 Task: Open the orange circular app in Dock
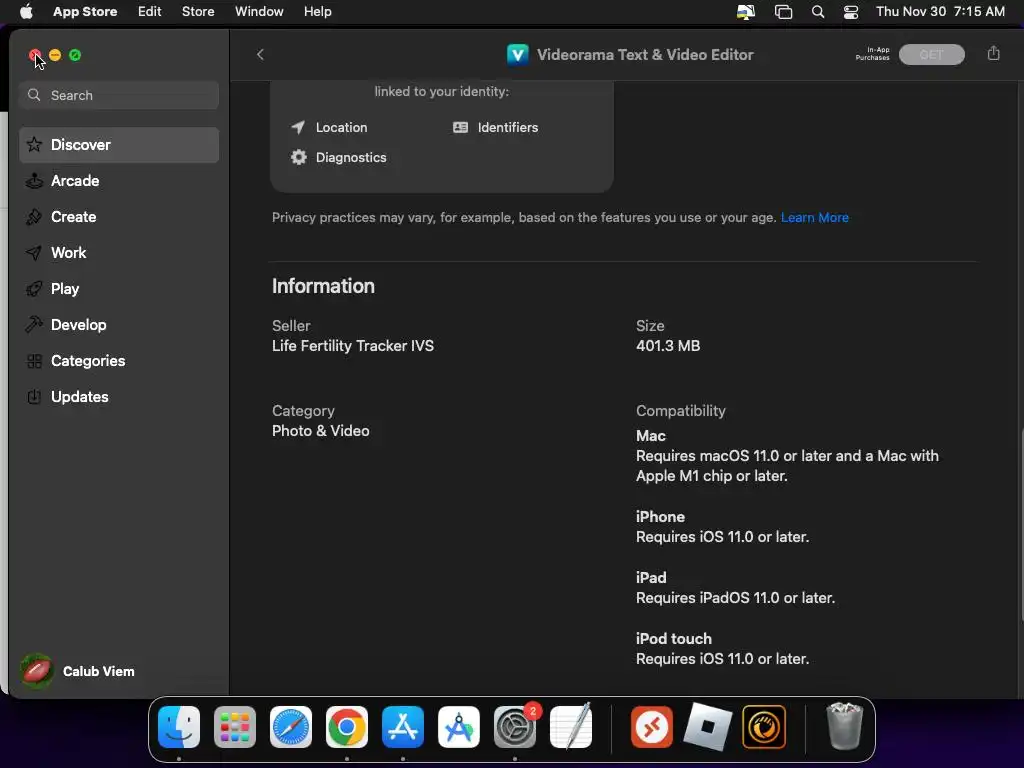point(764,727)
